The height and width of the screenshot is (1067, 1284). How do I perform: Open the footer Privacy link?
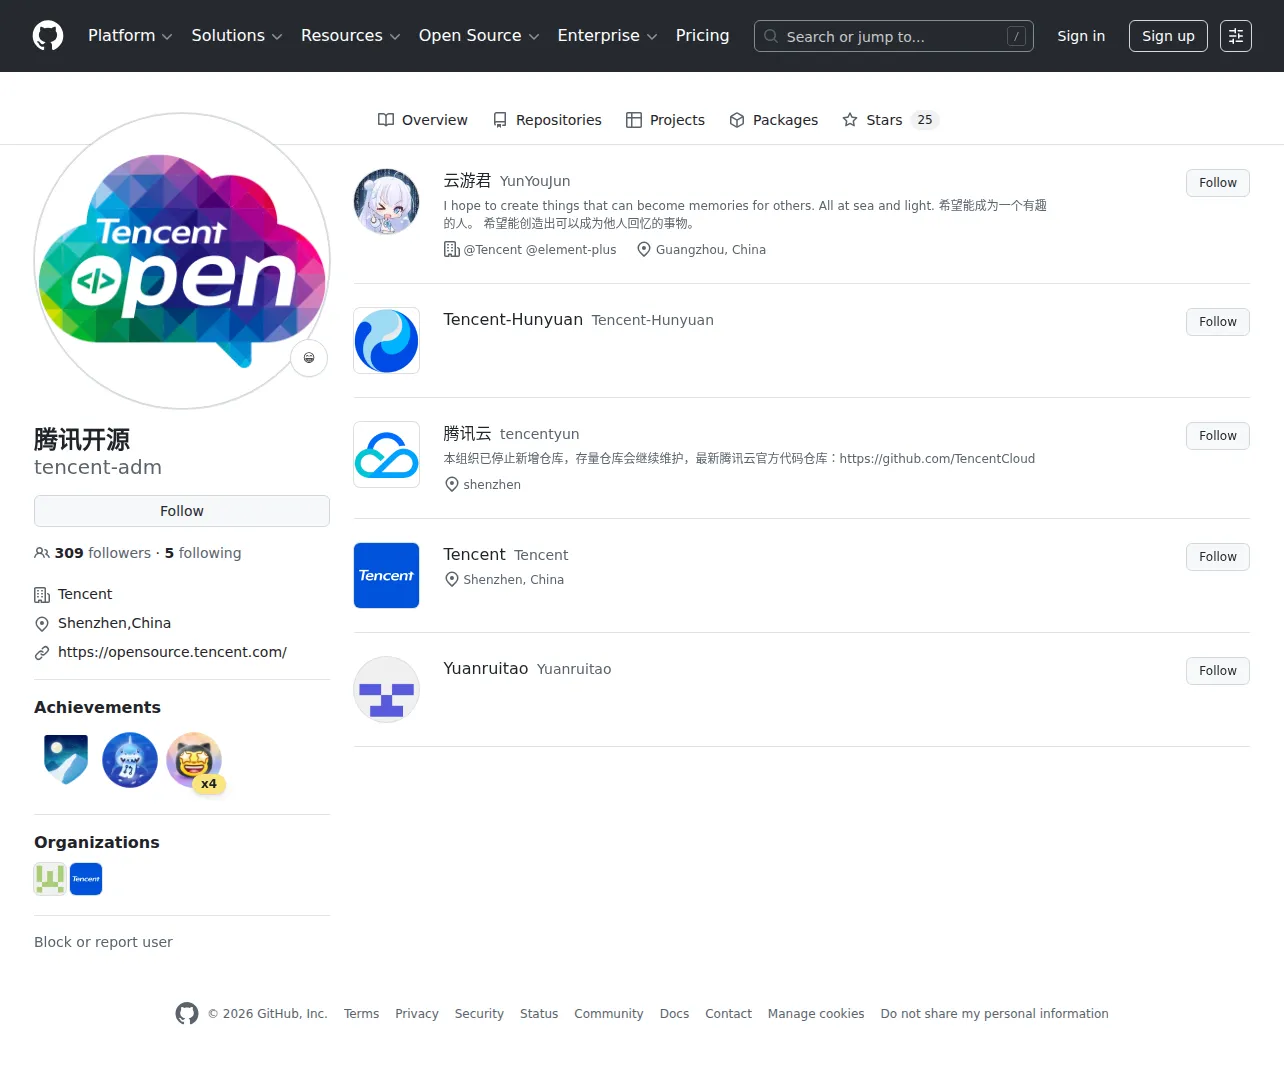417,1014
